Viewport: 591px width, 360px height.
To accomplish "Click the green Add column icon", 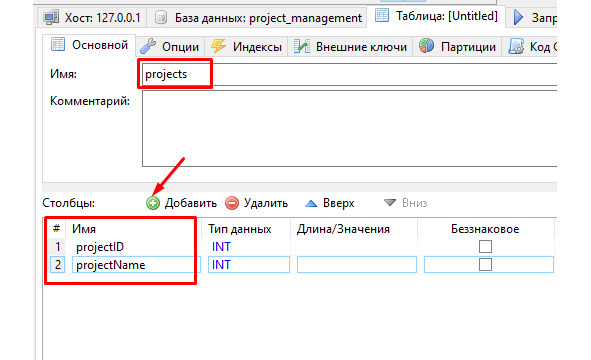I will [153, 203].
